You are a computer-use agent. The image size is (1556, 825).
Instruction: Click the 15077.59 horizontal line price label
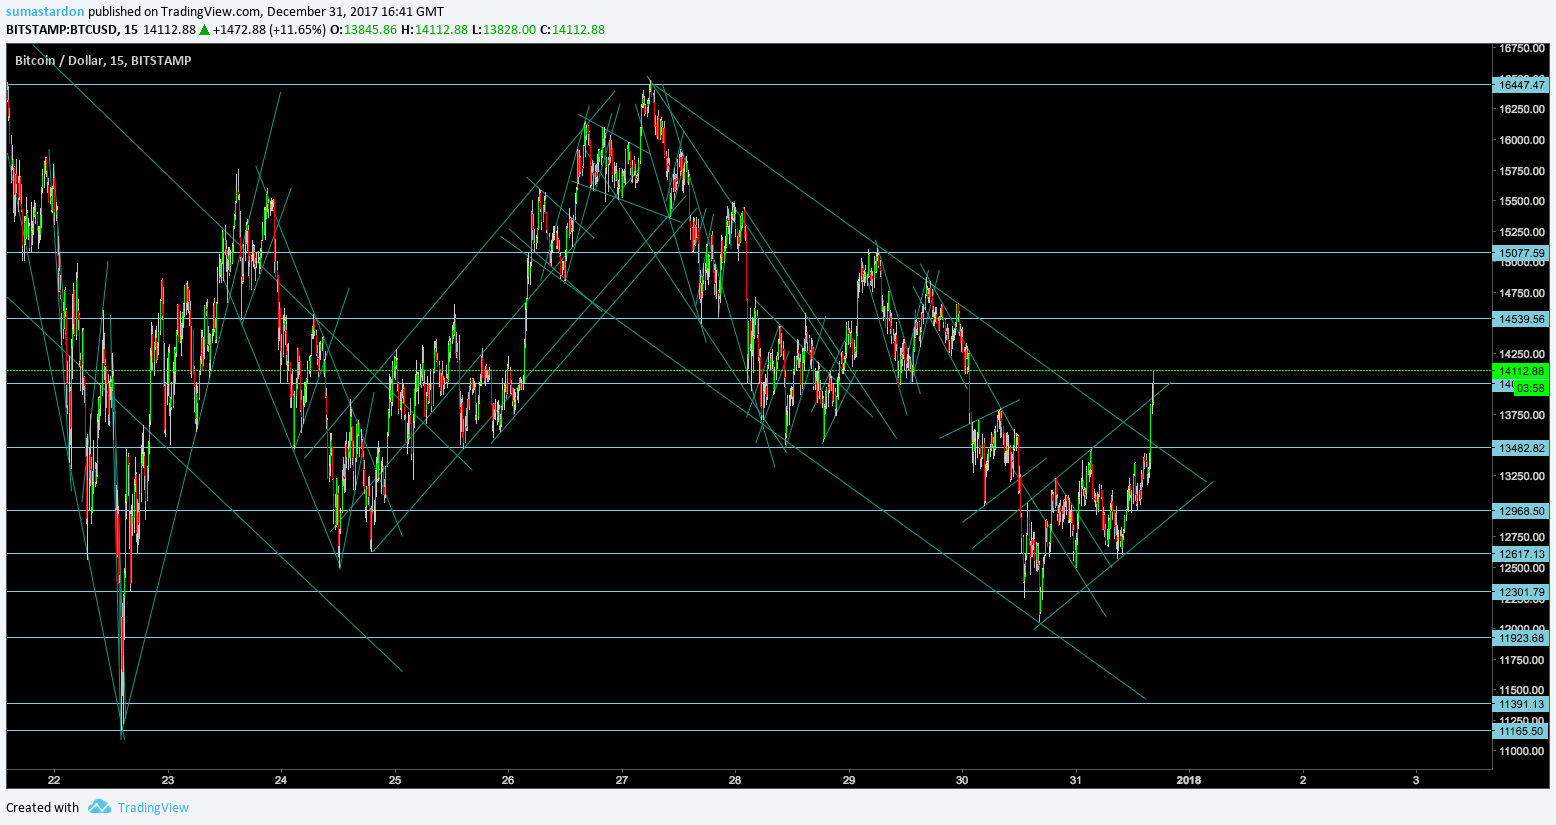(1521, 253)
